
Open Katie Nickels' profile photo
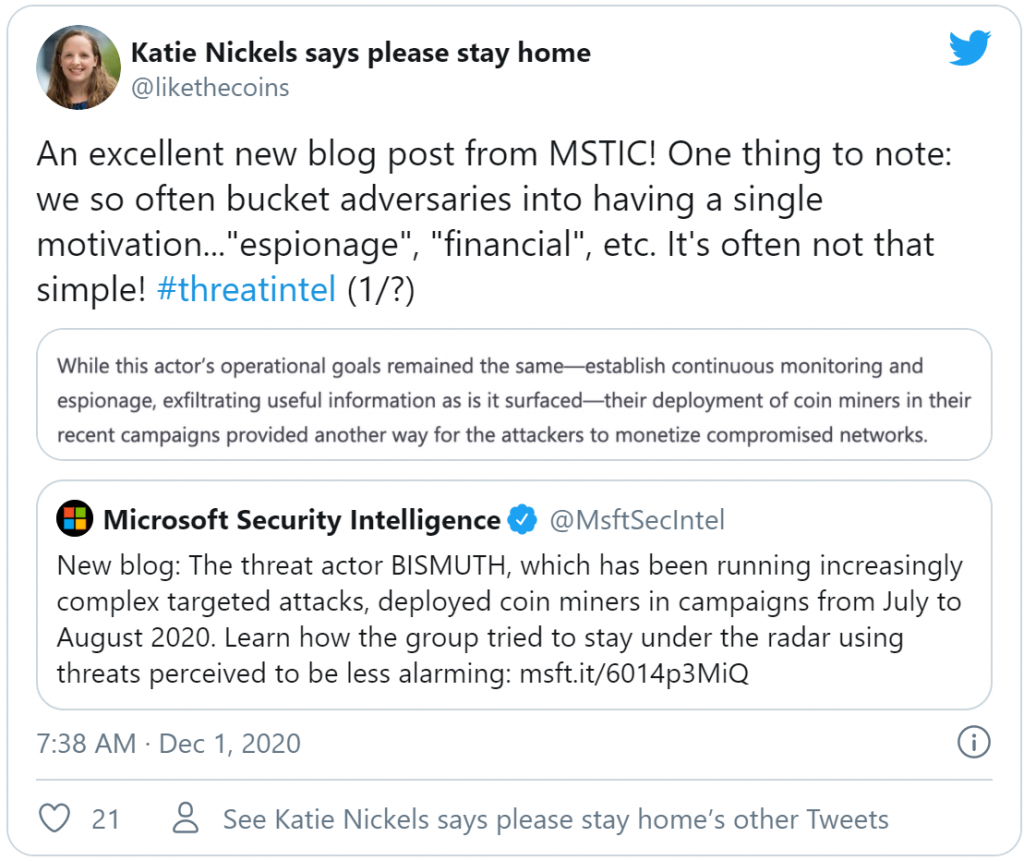tap(78, 68)
